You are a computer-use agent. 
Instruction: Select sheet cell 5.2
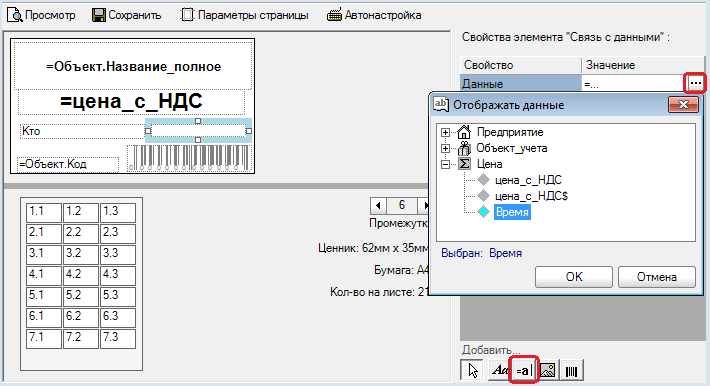point(81,296)
